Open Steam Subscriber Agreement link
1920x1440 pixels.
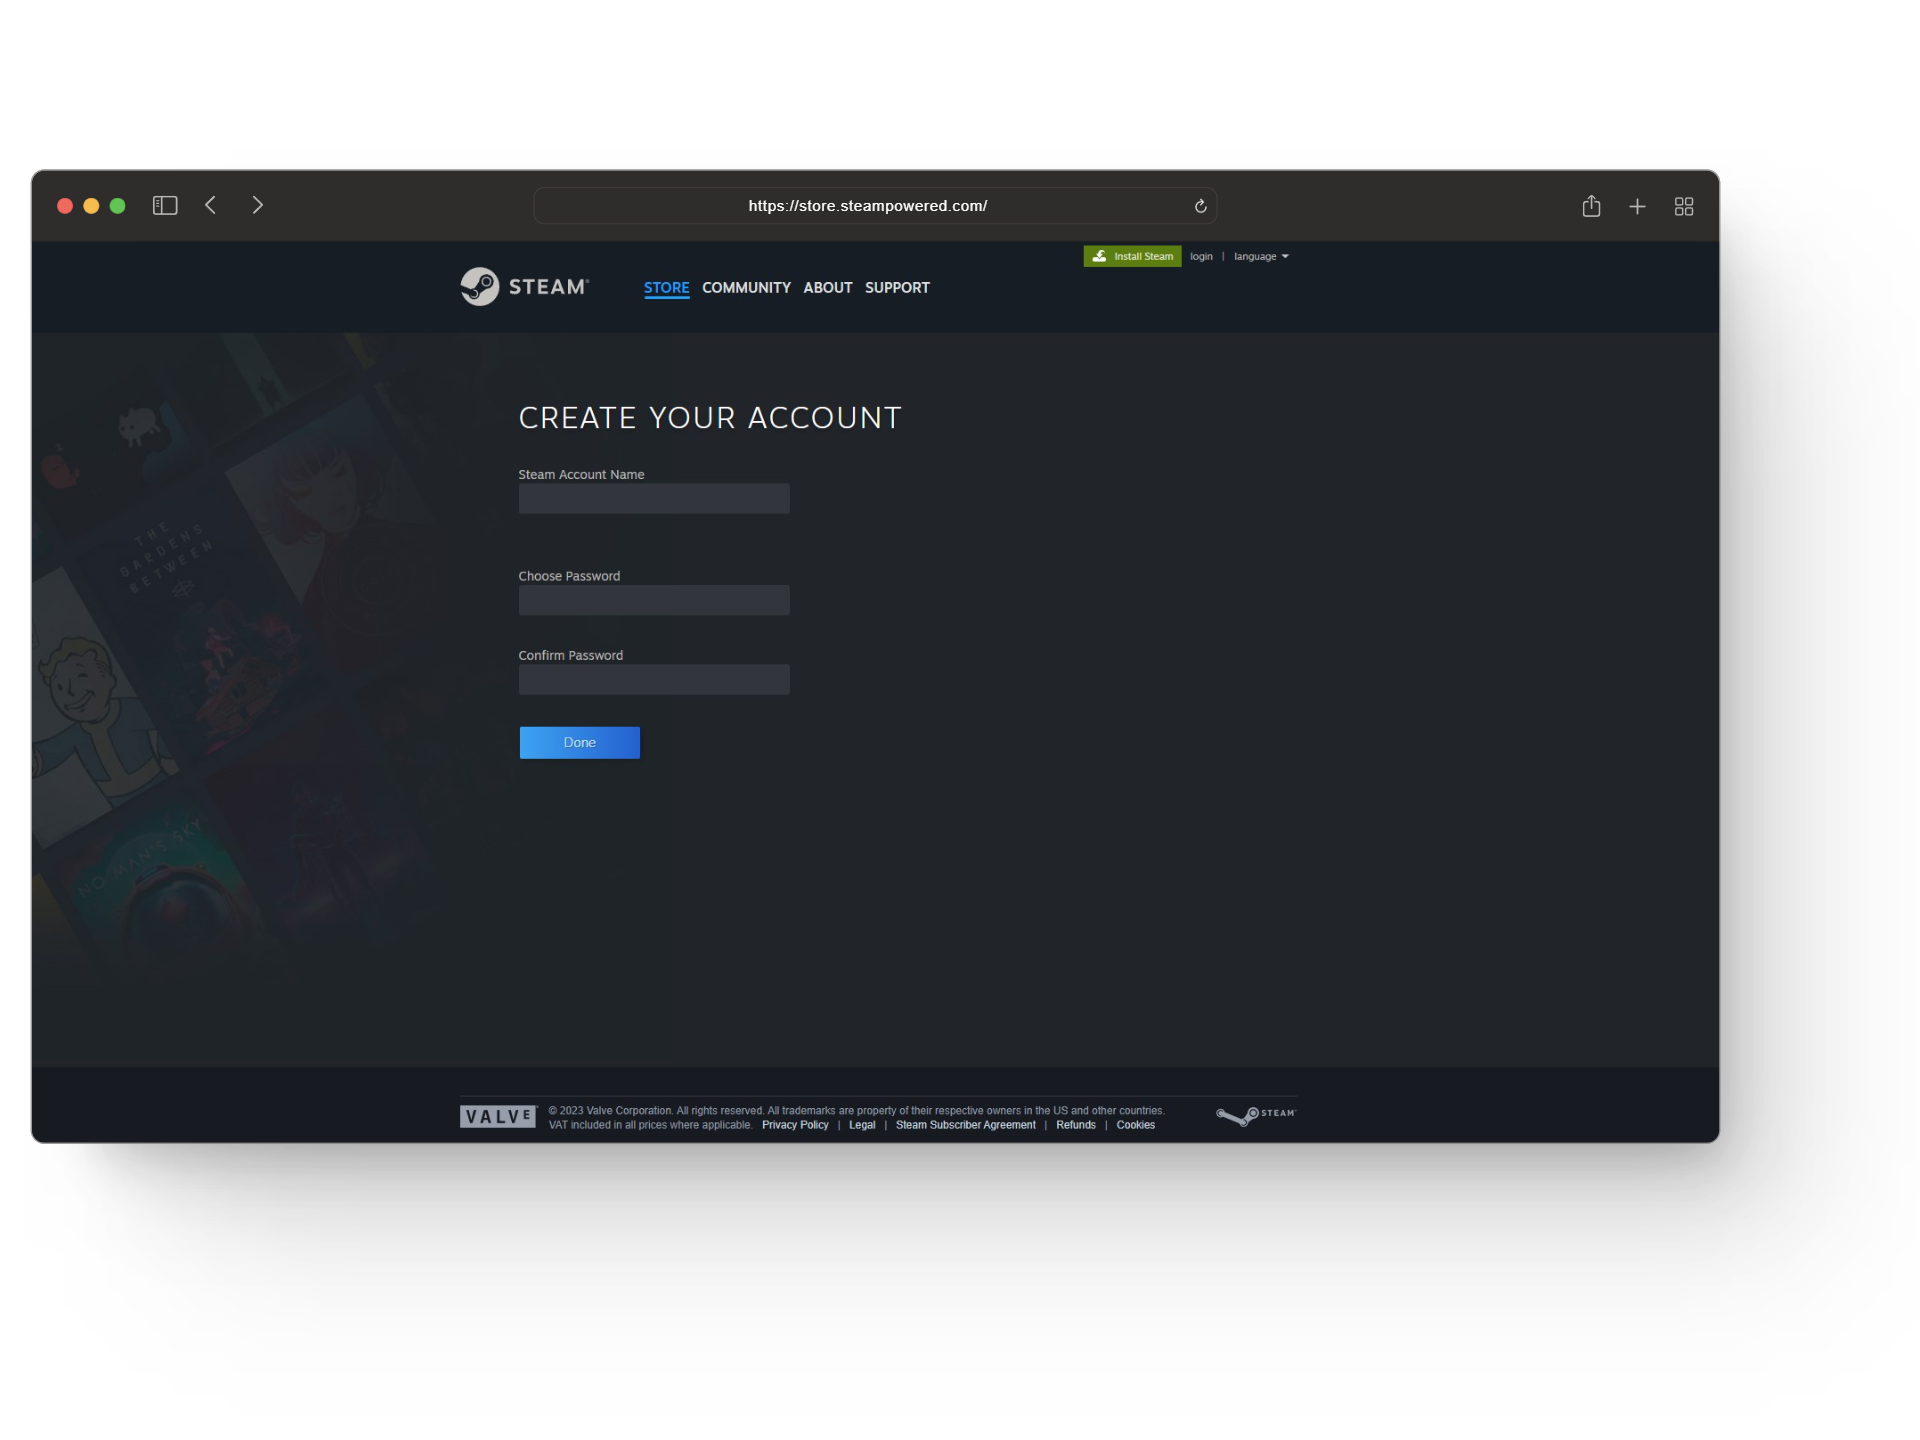click(965, 1125)
